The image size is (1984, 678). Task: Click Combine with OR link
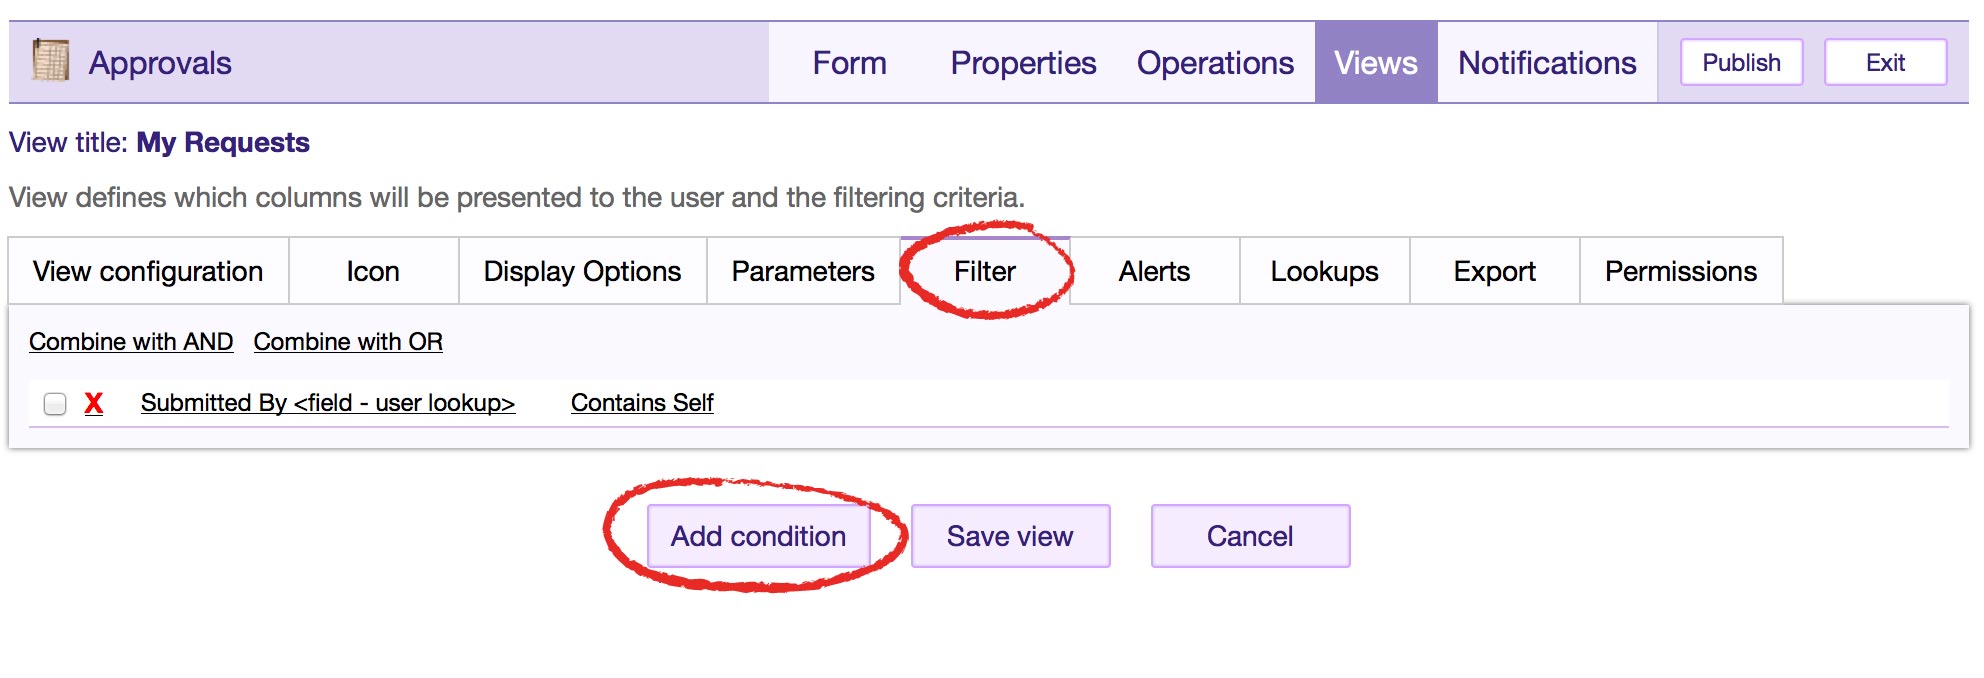point(348,342)
